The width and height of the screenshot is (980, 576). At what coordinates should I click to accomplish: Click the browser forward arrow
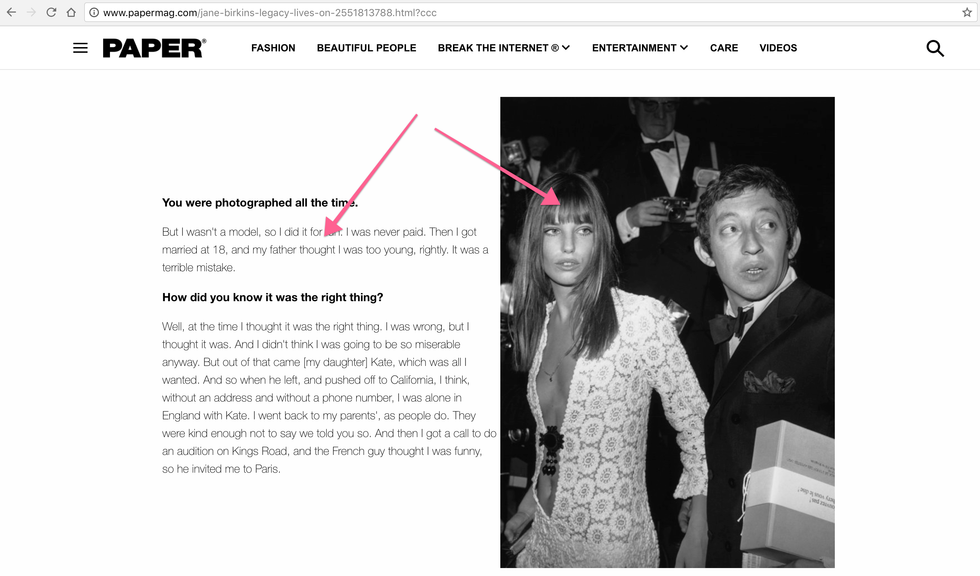[31, 13]
